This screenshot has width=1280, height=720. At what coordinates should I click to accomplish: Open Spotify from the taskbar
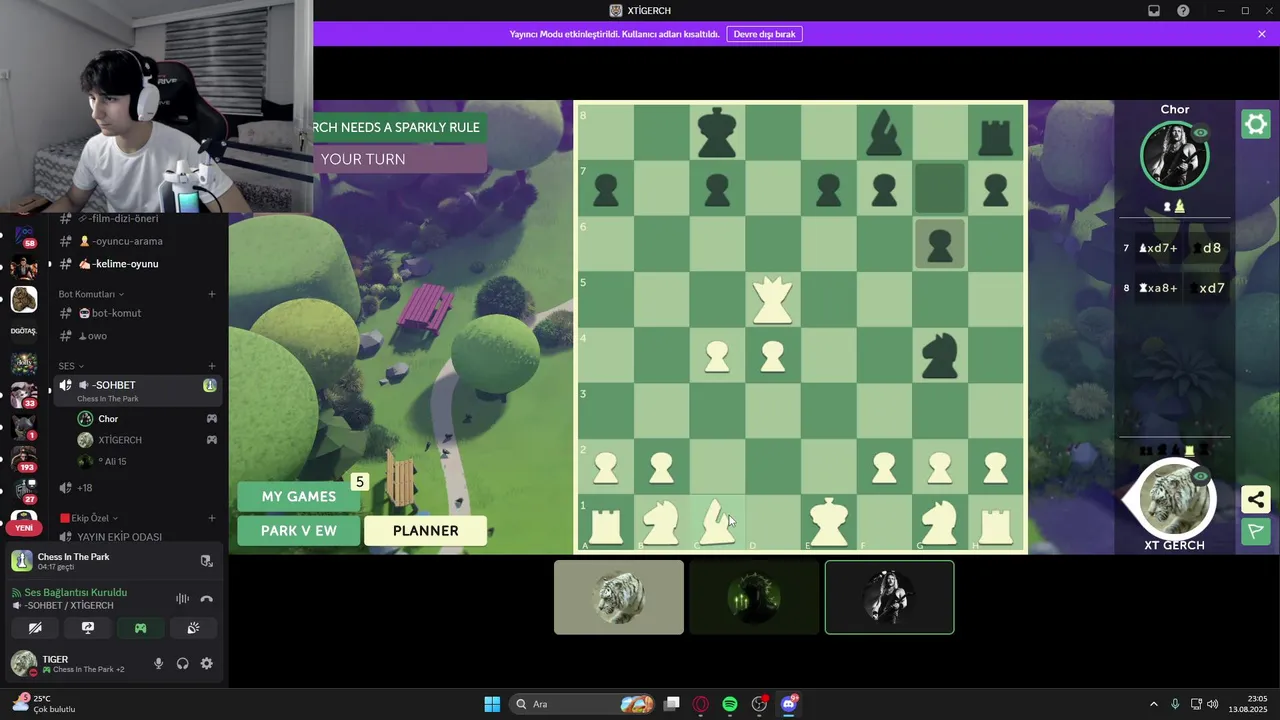click(730, 704)
